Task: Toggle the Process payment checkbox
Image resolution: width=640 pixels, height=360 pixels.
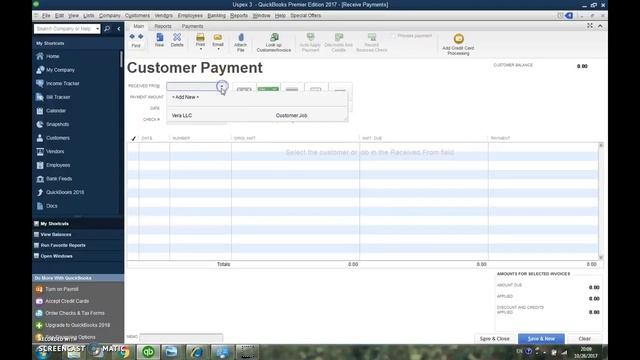Action: (394, 36)
